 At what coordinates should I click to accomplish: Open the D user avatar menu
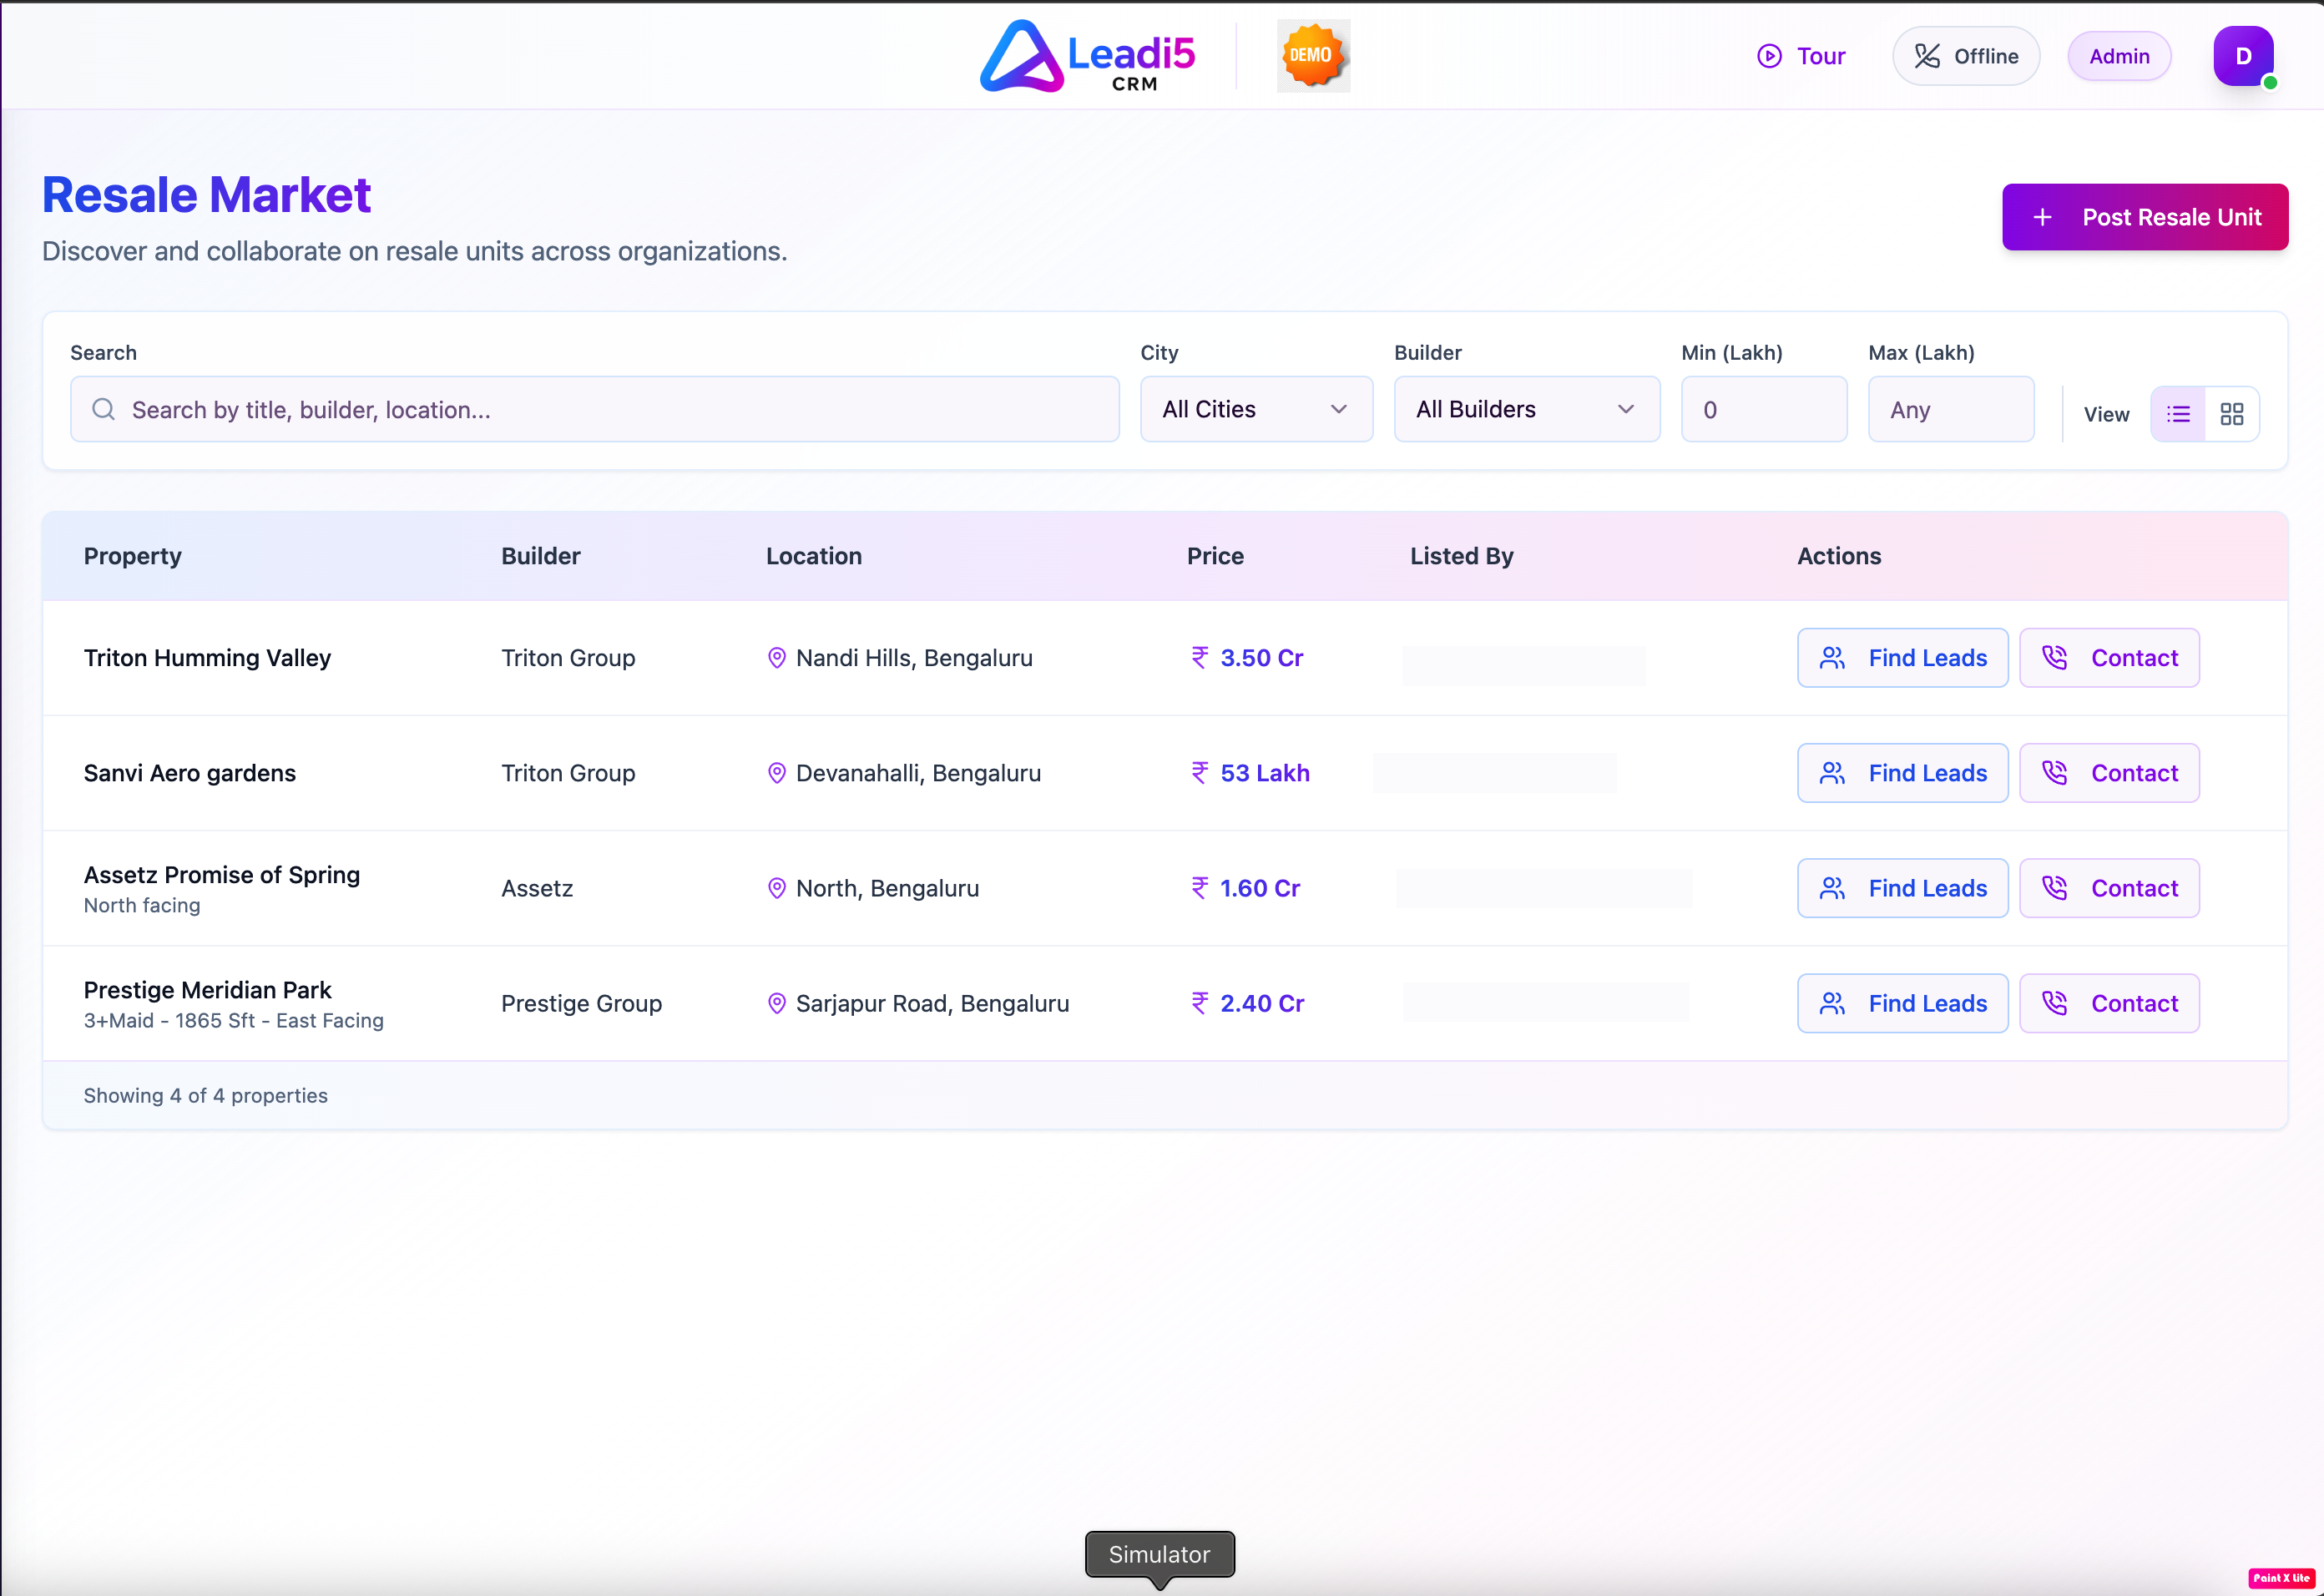pyautogui.click(x=2243, y=56)
